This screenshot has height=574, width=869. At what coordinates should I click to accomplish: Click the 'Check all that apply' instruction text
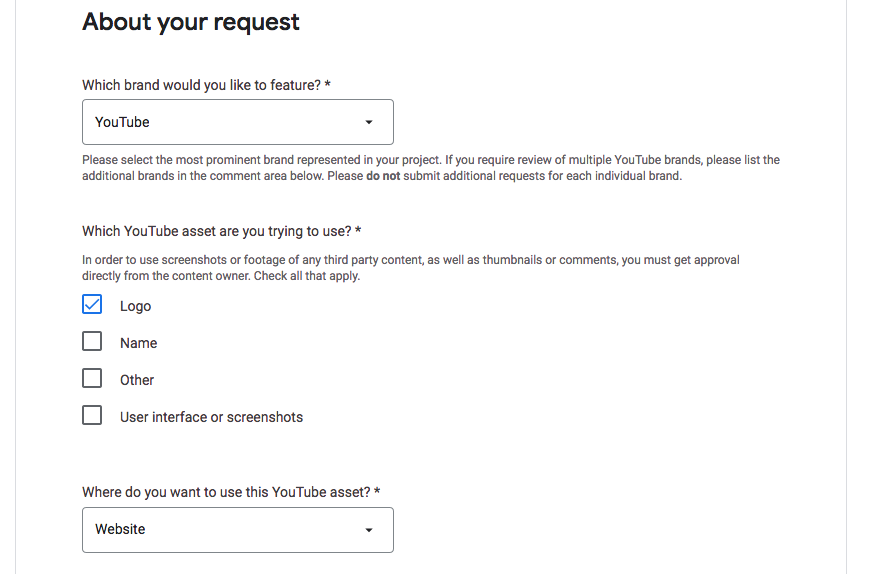pos(306,276)
